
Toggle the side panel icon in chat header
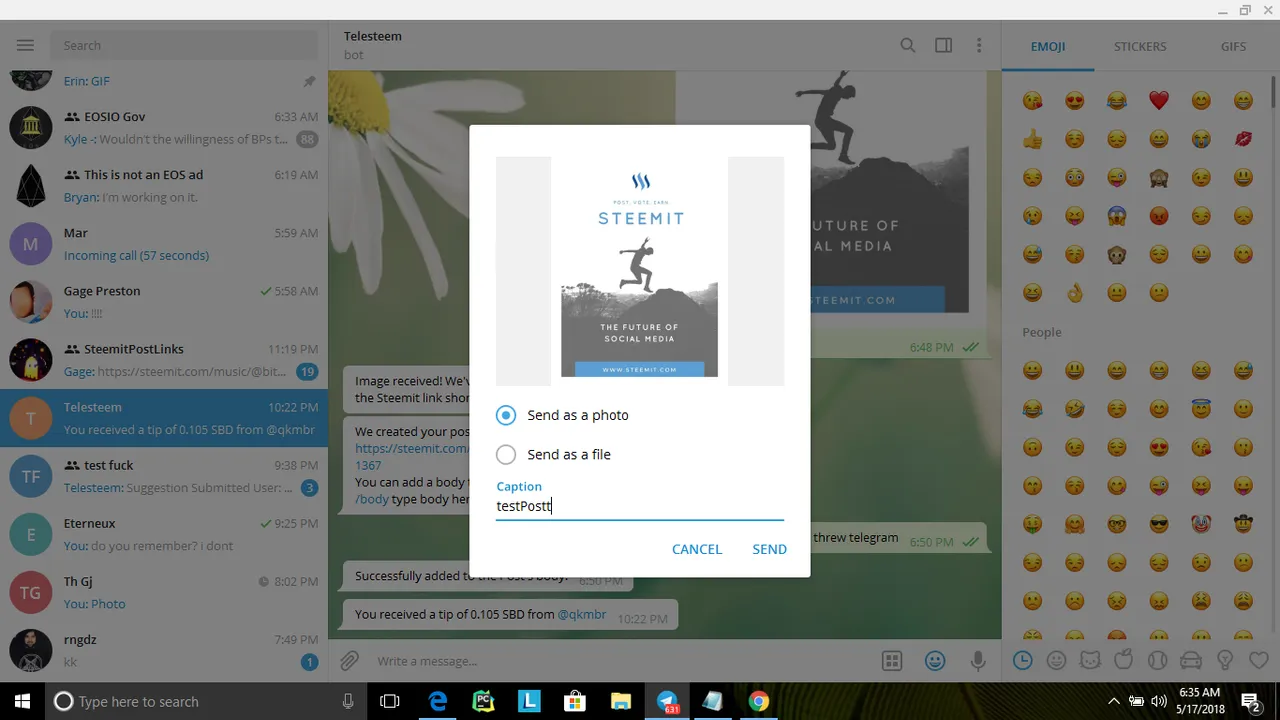coord(943,45)
